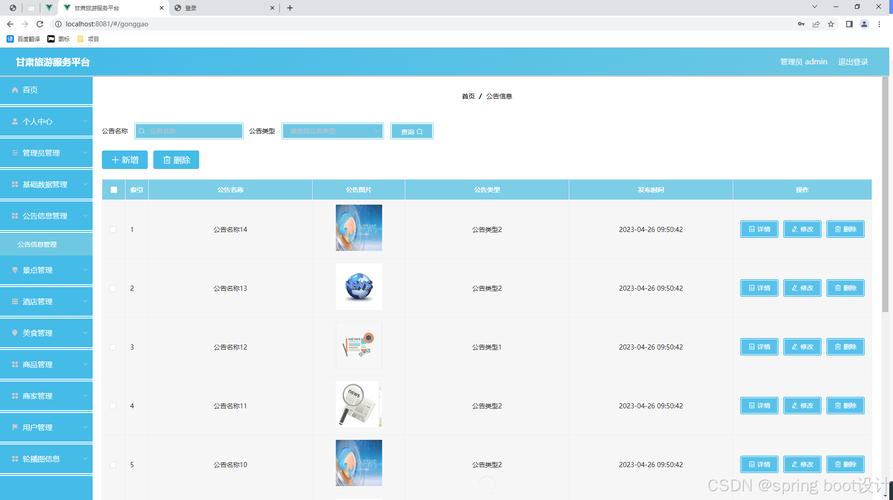Click 修改 for 公告名称13
The width and height of the screenshot is (893, 500).
click(x=802, y=288)
